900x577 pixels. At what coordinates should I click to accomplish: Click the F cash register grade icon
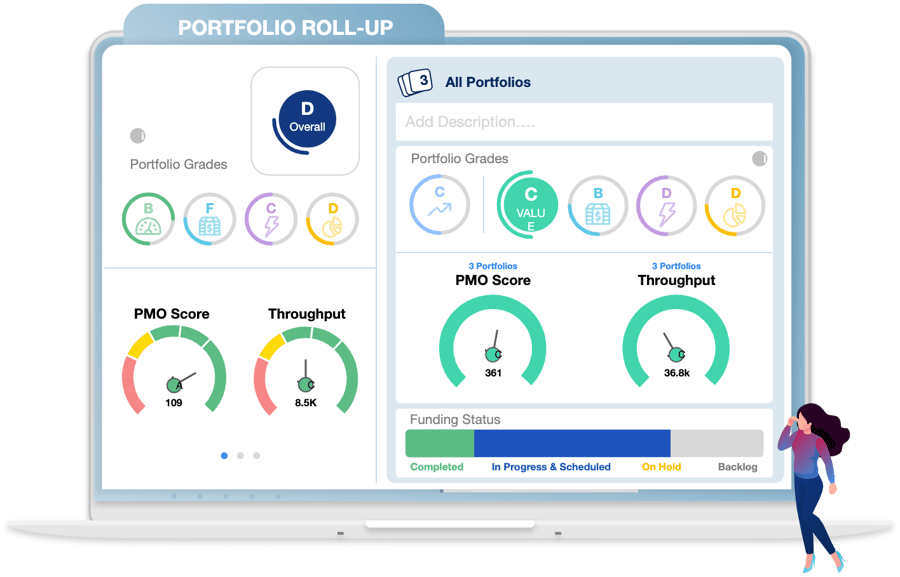pos(209,218)
